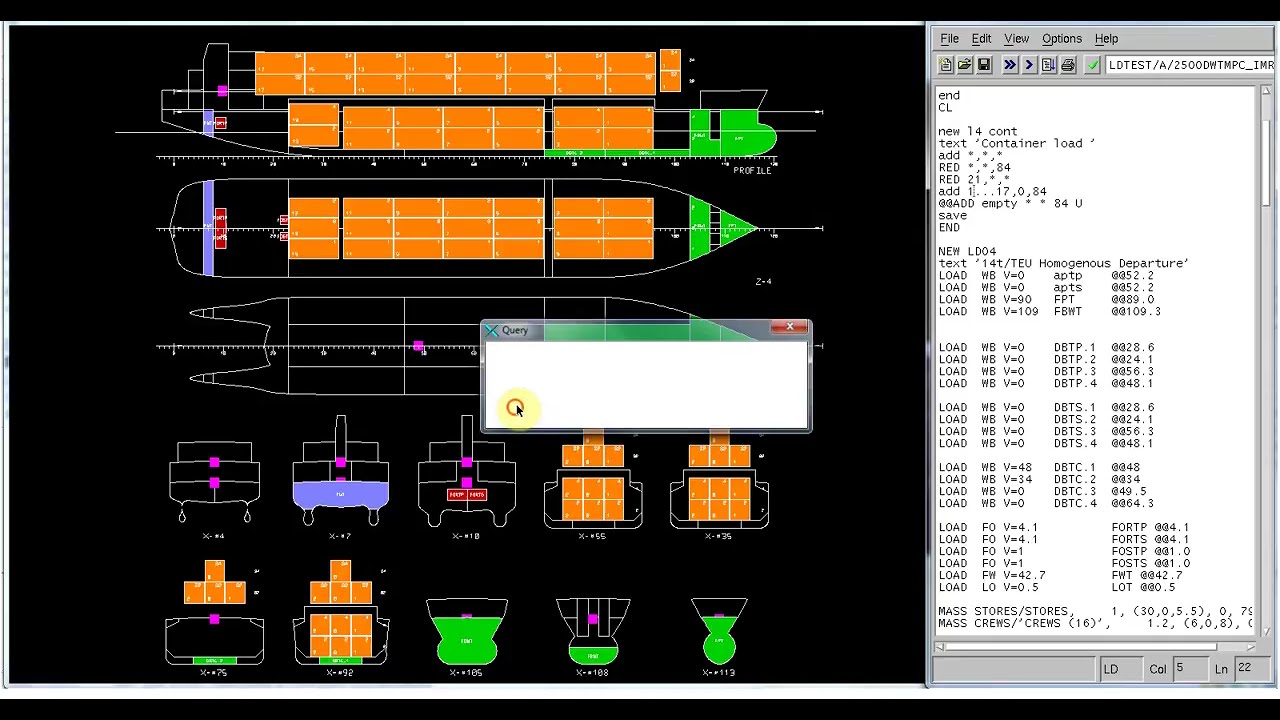
Task: Click the New document icon in editor toolbar
Action: click(x=945, y=65)
